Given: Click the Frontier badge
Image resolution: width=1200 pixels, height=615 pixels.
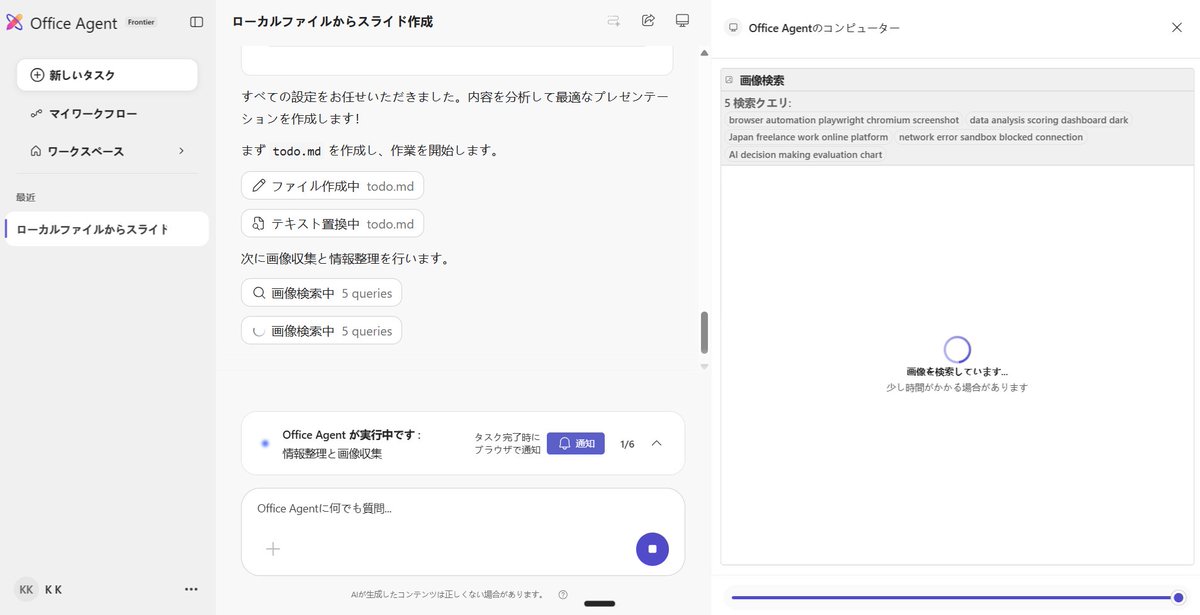Looking at the screenshot, I should pos(141,22).
